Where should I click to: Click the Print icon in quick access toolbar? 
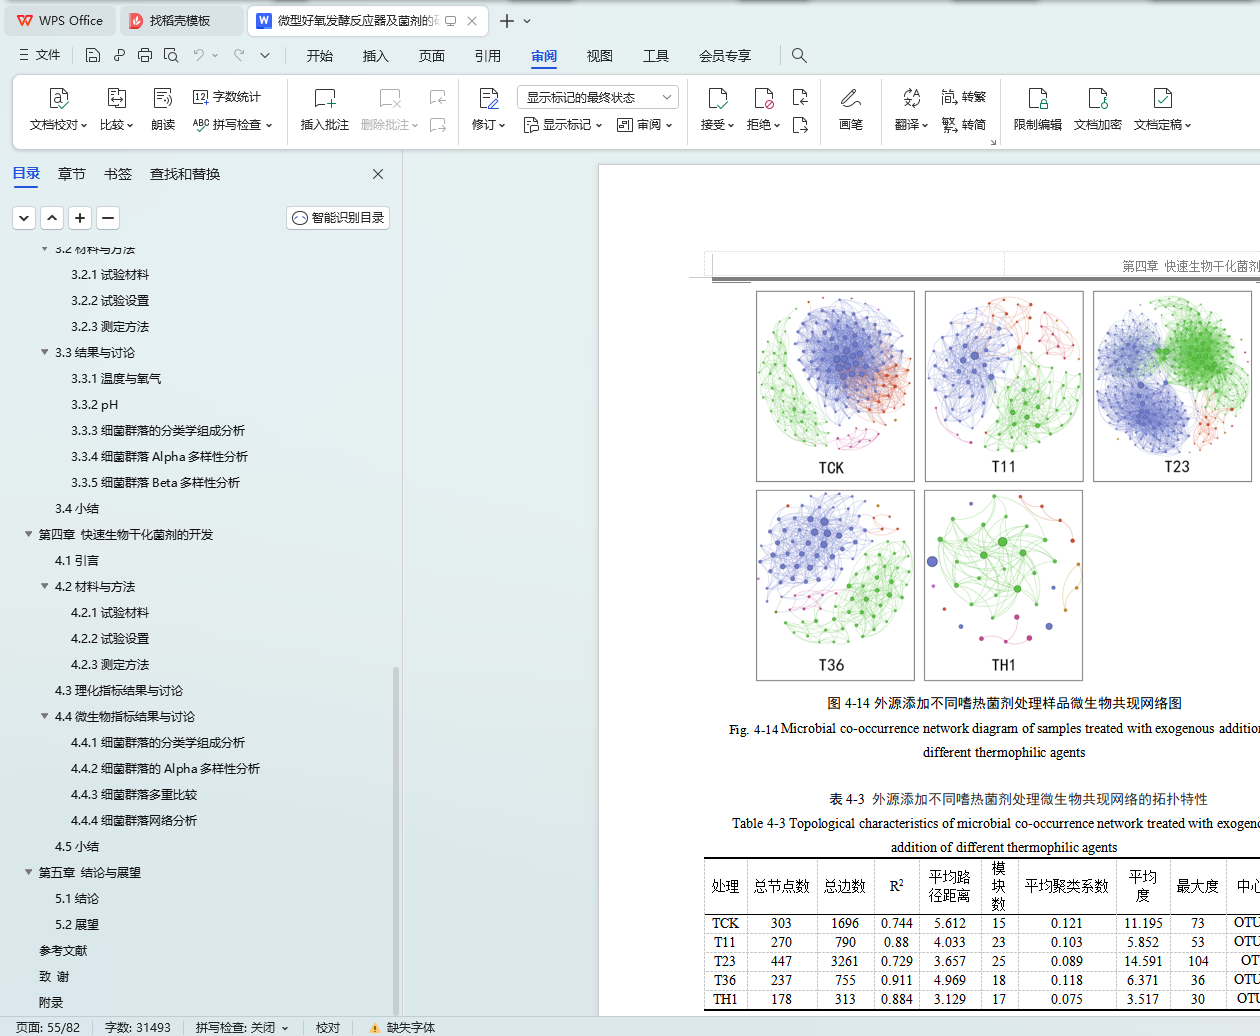click(145, 55)
